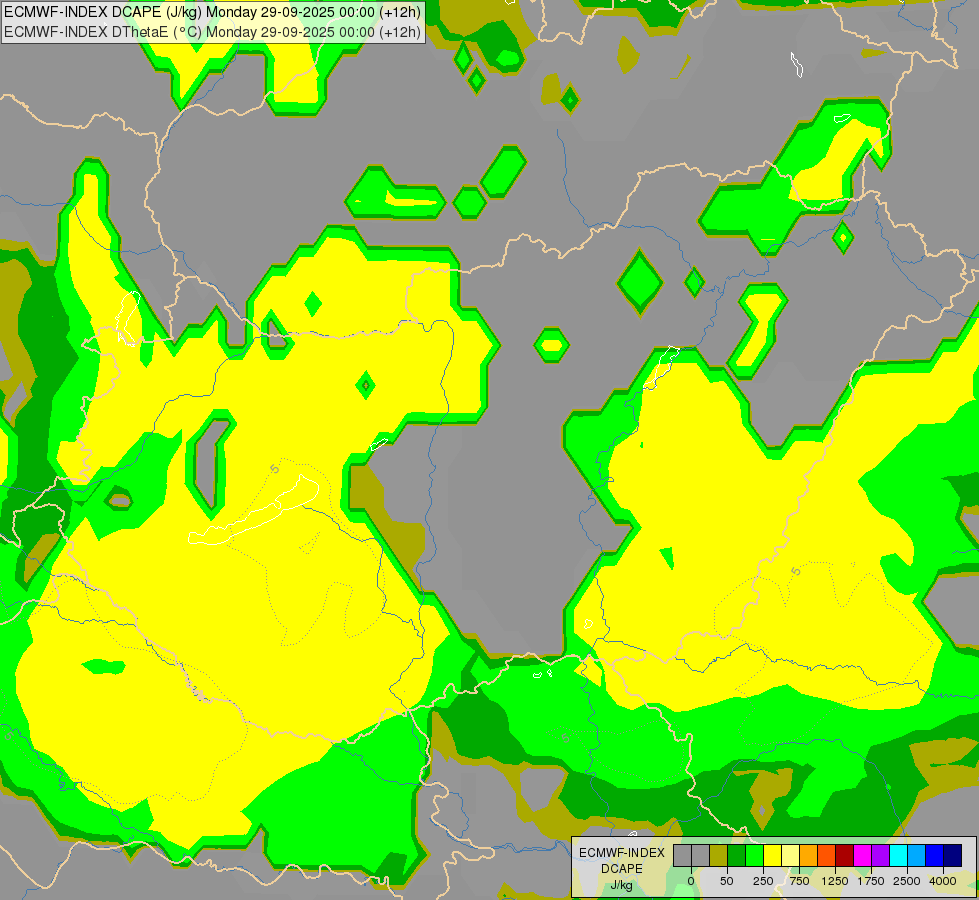This screenshot has width=979, height=900.
Task: Click the DCAPE label inside the legend
Action: coord(622,868)
